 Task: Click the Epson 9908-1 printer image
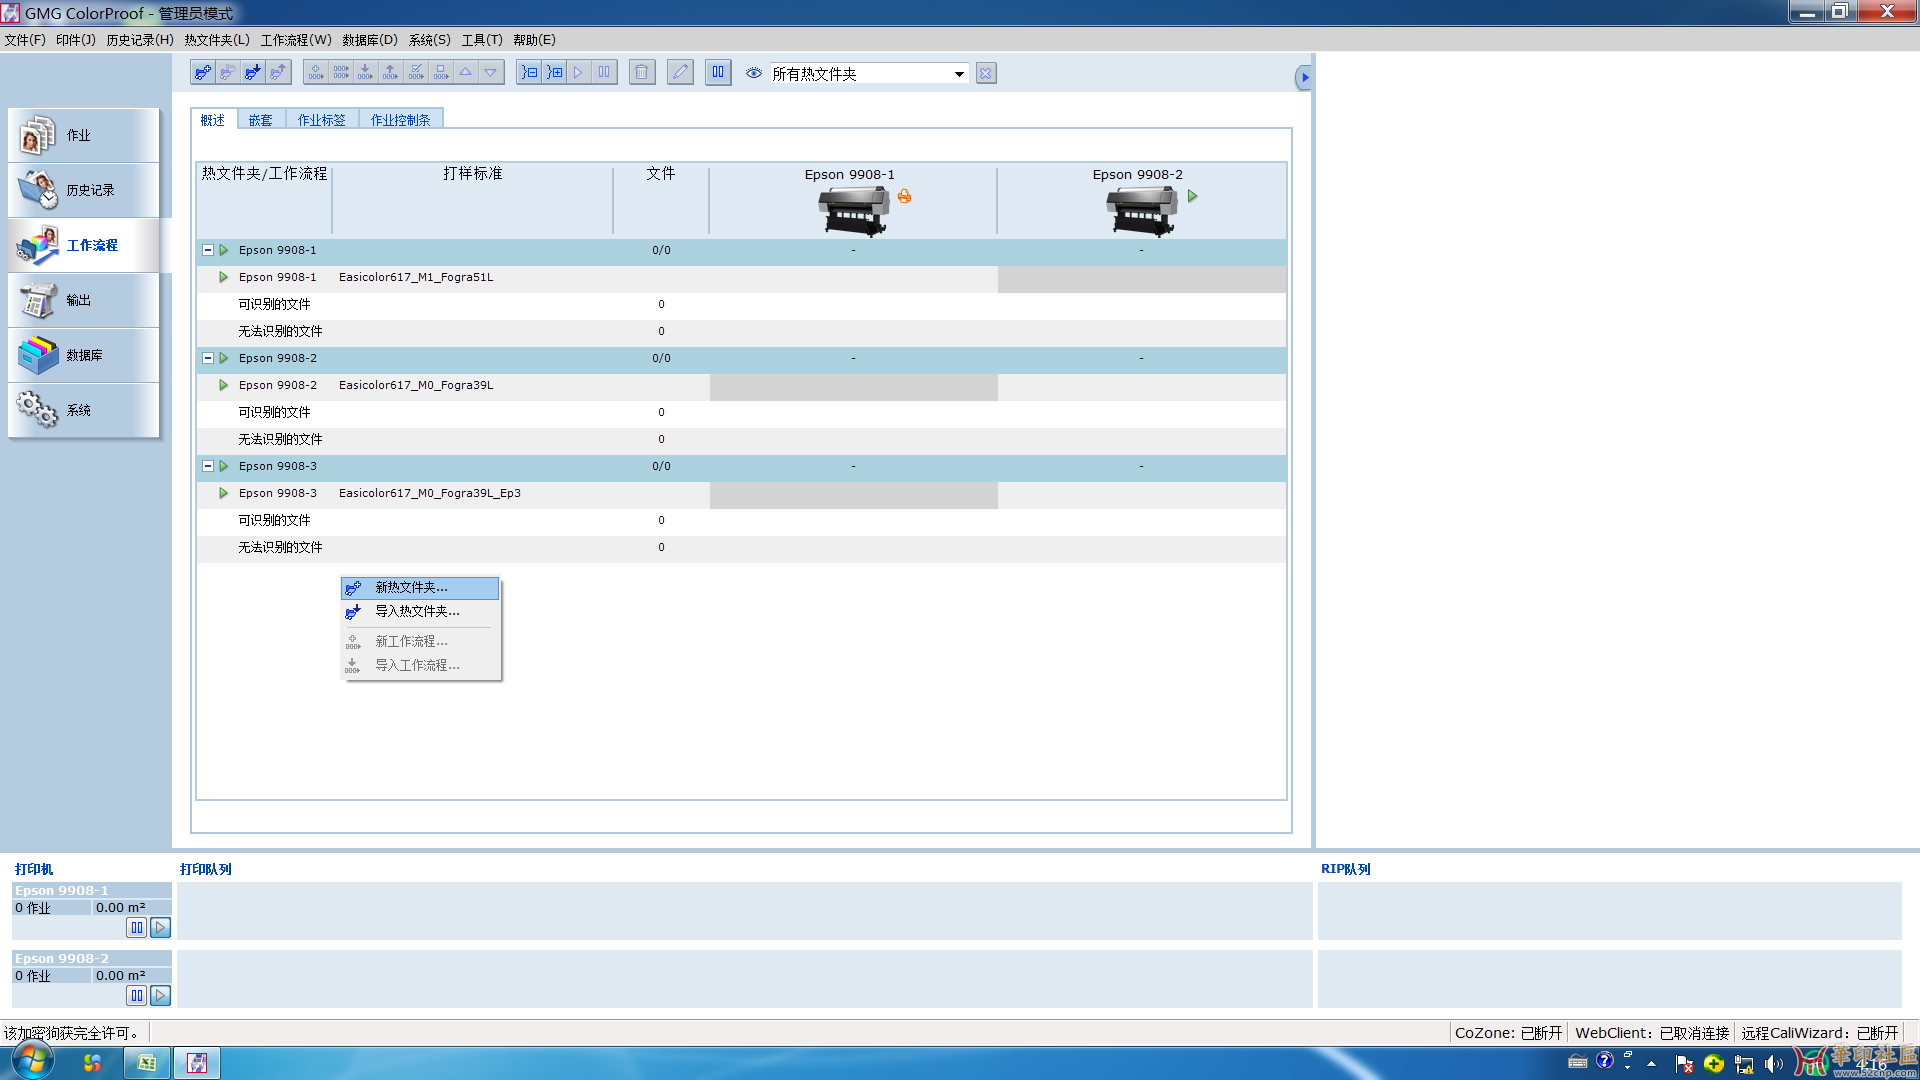tap(853, 211)
